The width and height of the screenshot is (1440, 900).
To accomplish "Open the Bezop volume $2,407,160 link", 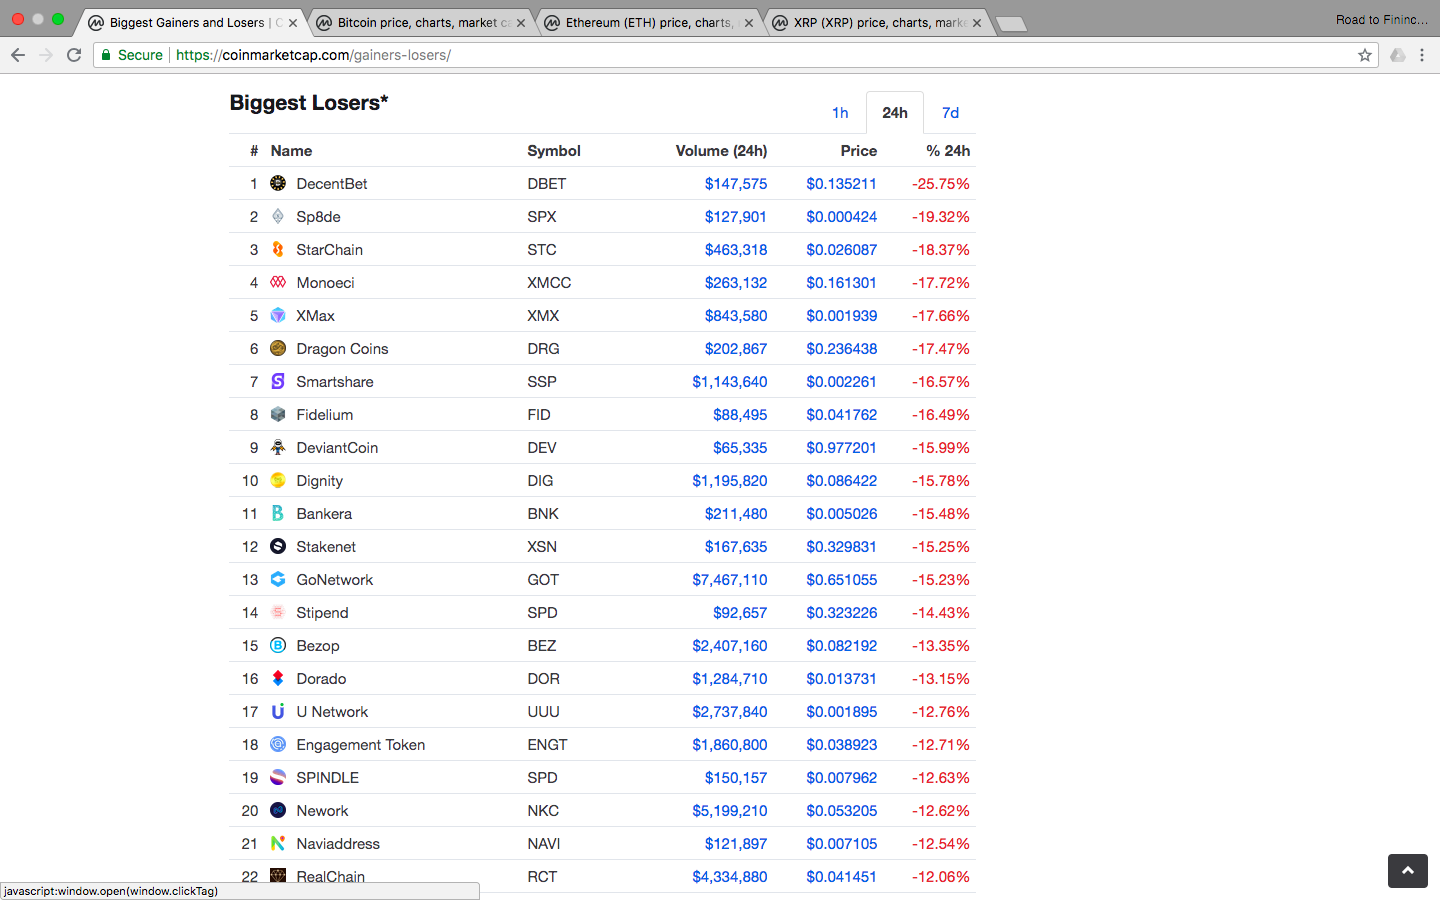I will click(x=730, y=646).
